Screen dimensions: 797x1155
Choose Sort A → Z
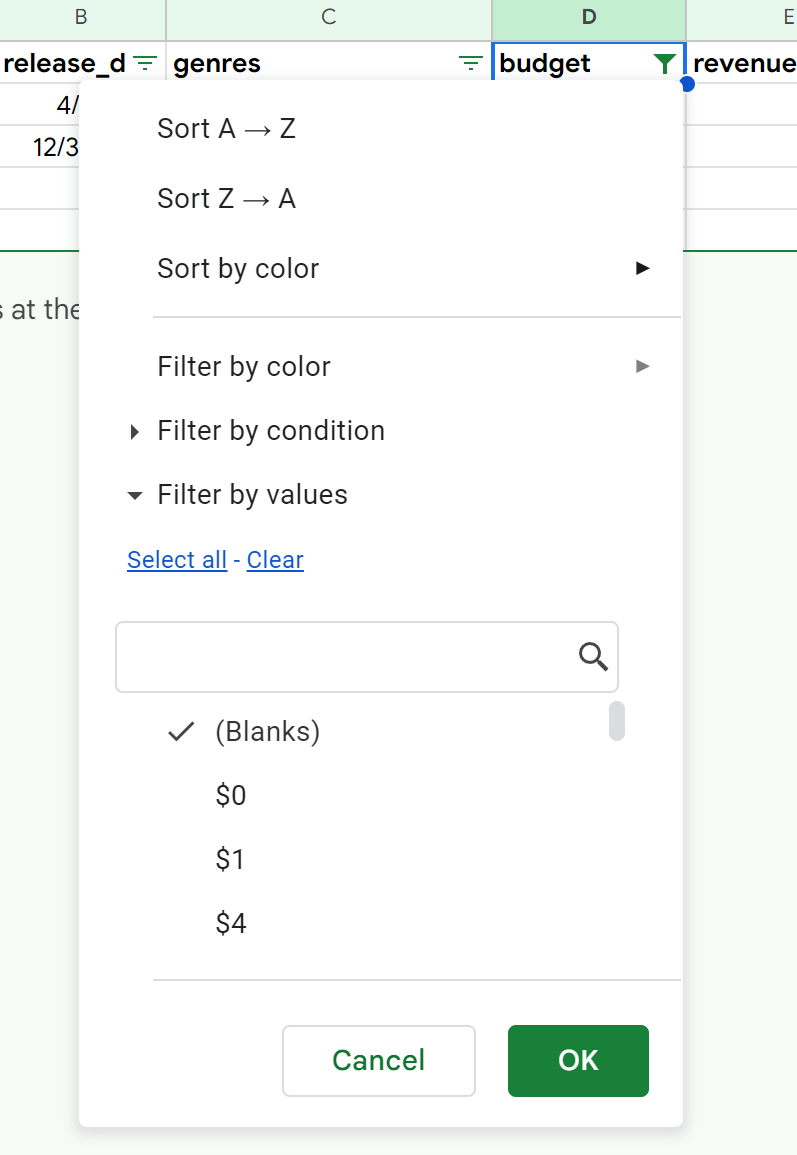pos(227,129)
